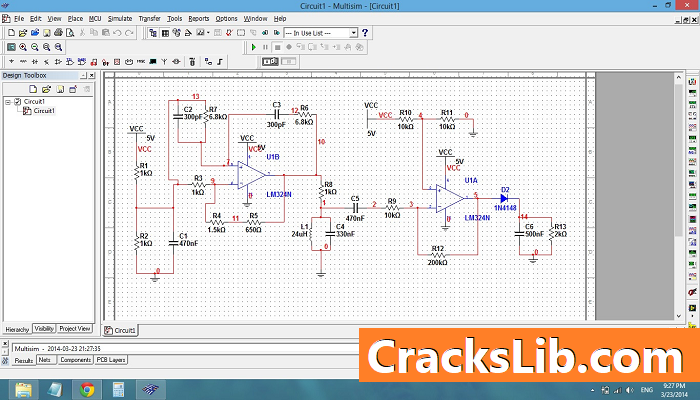Screen dimensions: 700x400
Task: Click the LM324N U1B op-amp symbol
Action: click(x=251, y=175)
